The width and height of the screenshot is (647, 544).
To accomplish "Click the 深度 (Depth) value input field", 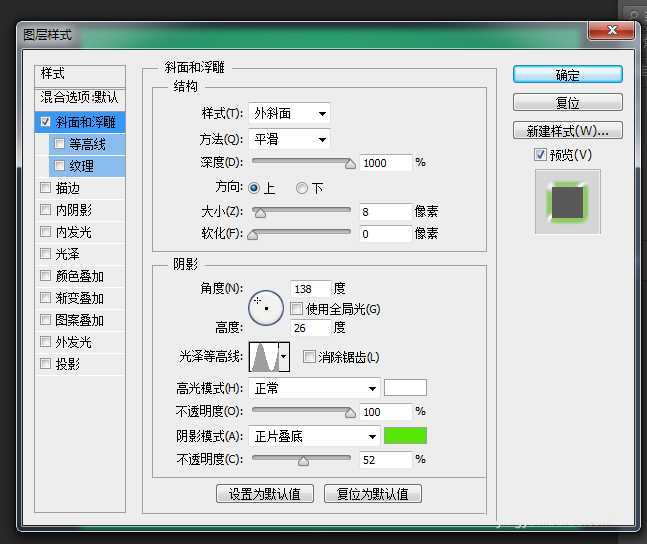I will pyautogui.click(x=386, y=163).
